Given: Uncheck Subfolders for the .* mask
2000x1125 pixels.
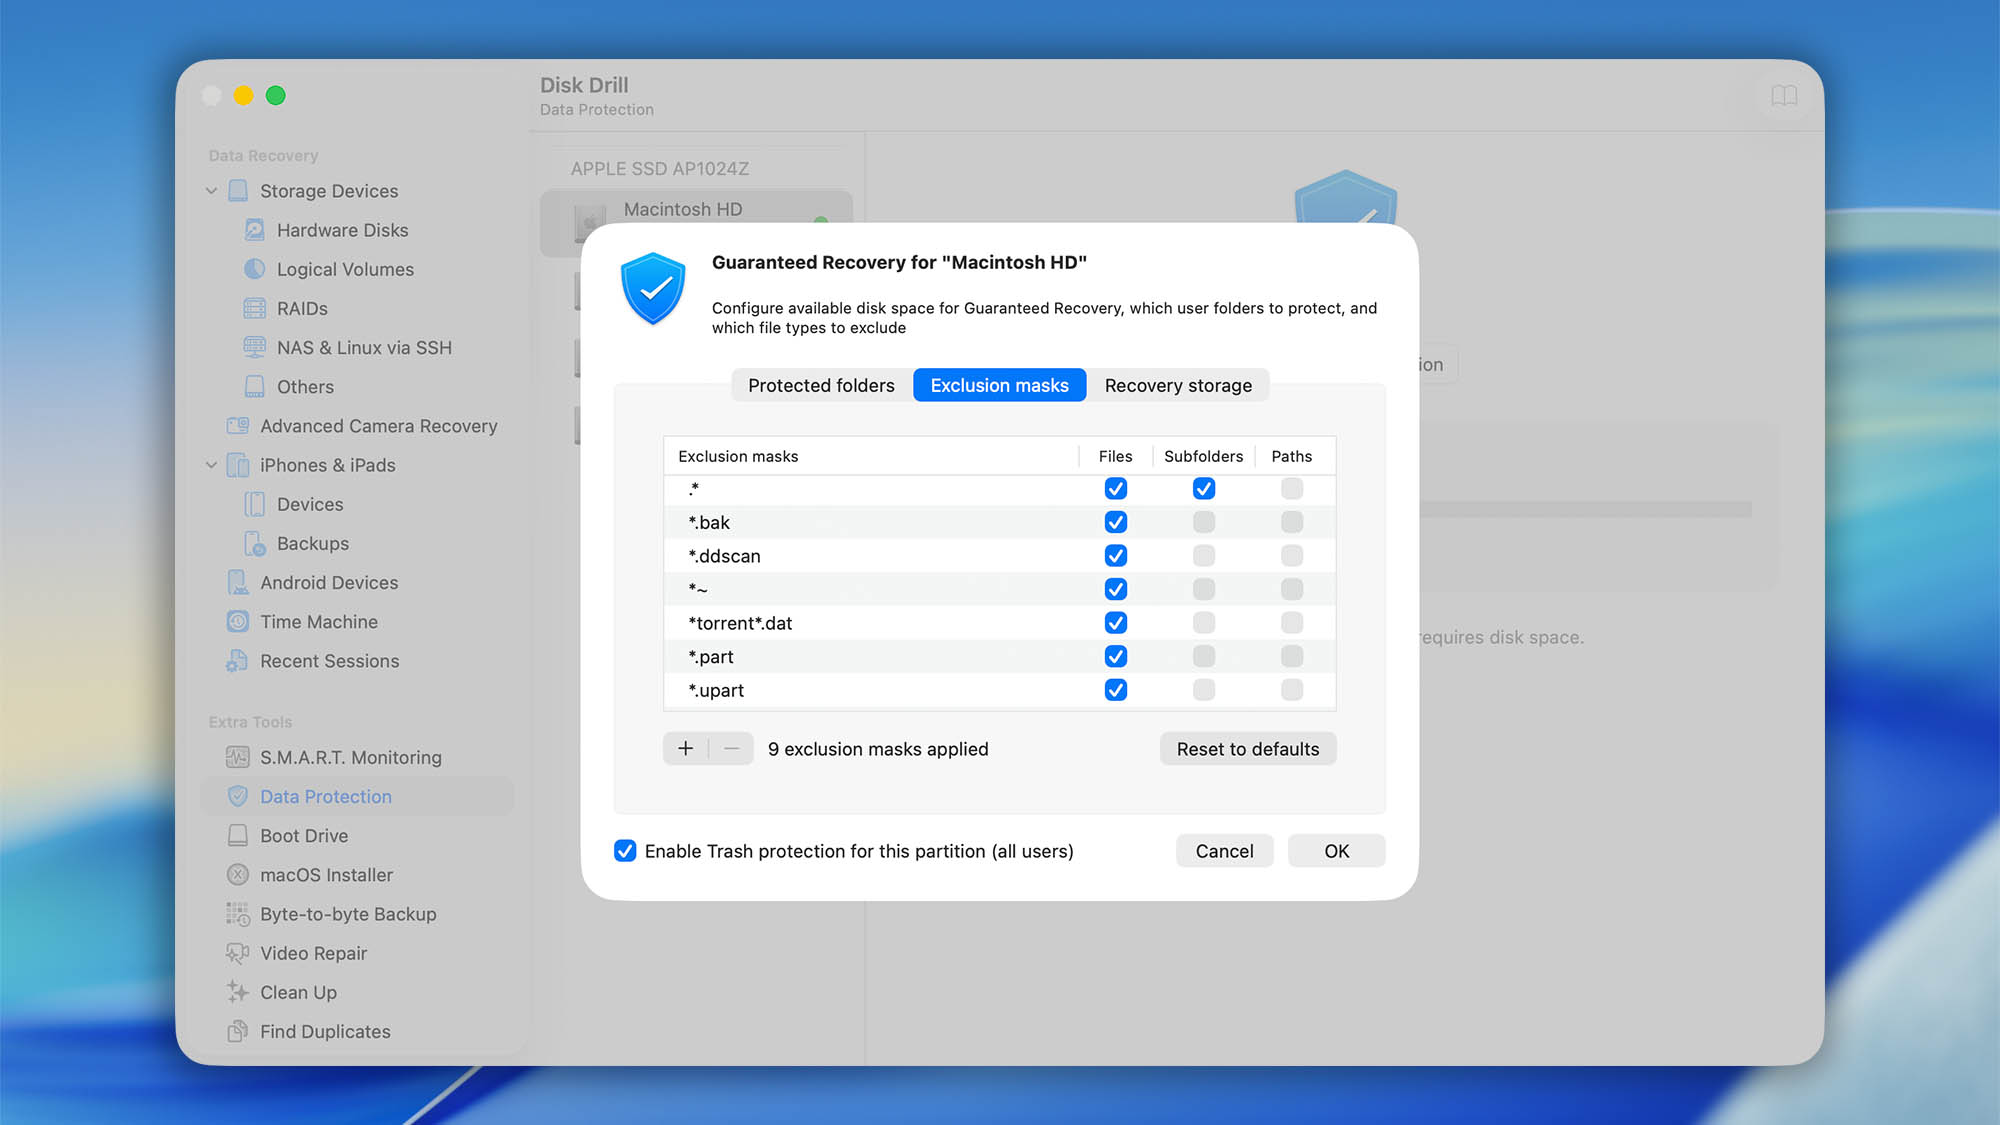Looking at the screenshot, I should (1204, 488).
